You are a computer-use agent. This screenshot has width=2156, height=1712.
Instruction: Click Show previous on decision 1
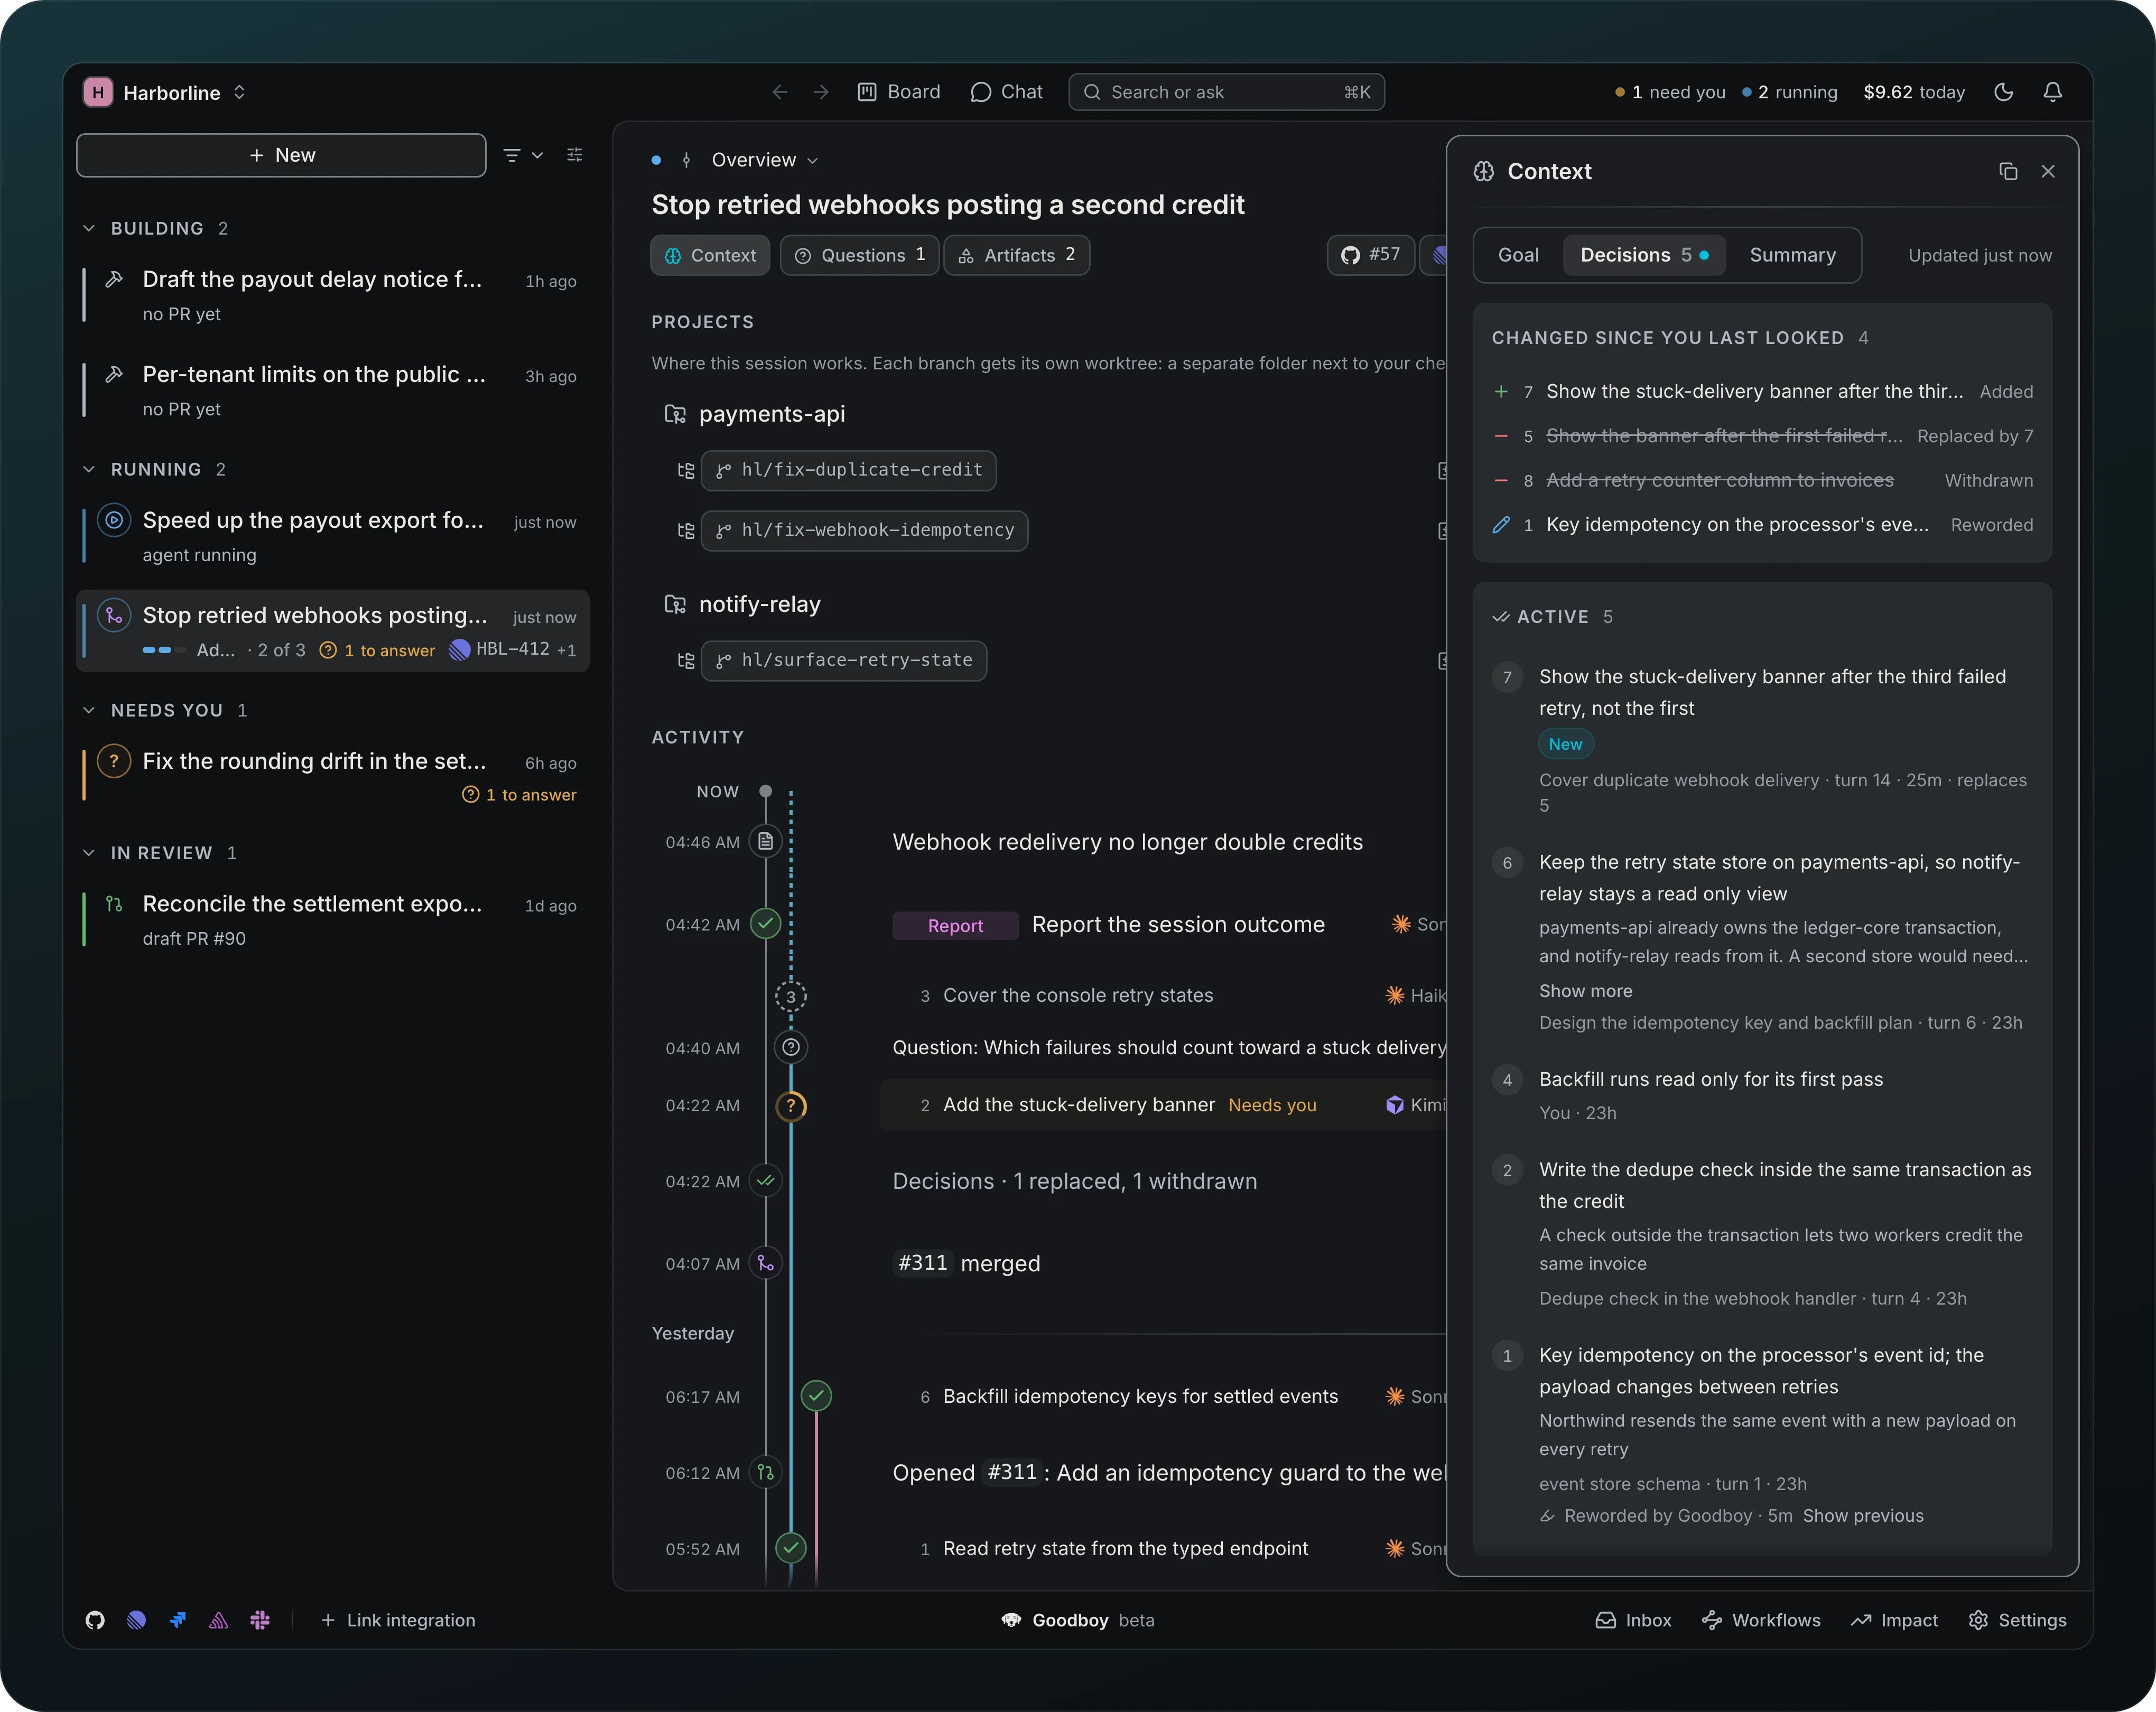tap(1863, 1516)
